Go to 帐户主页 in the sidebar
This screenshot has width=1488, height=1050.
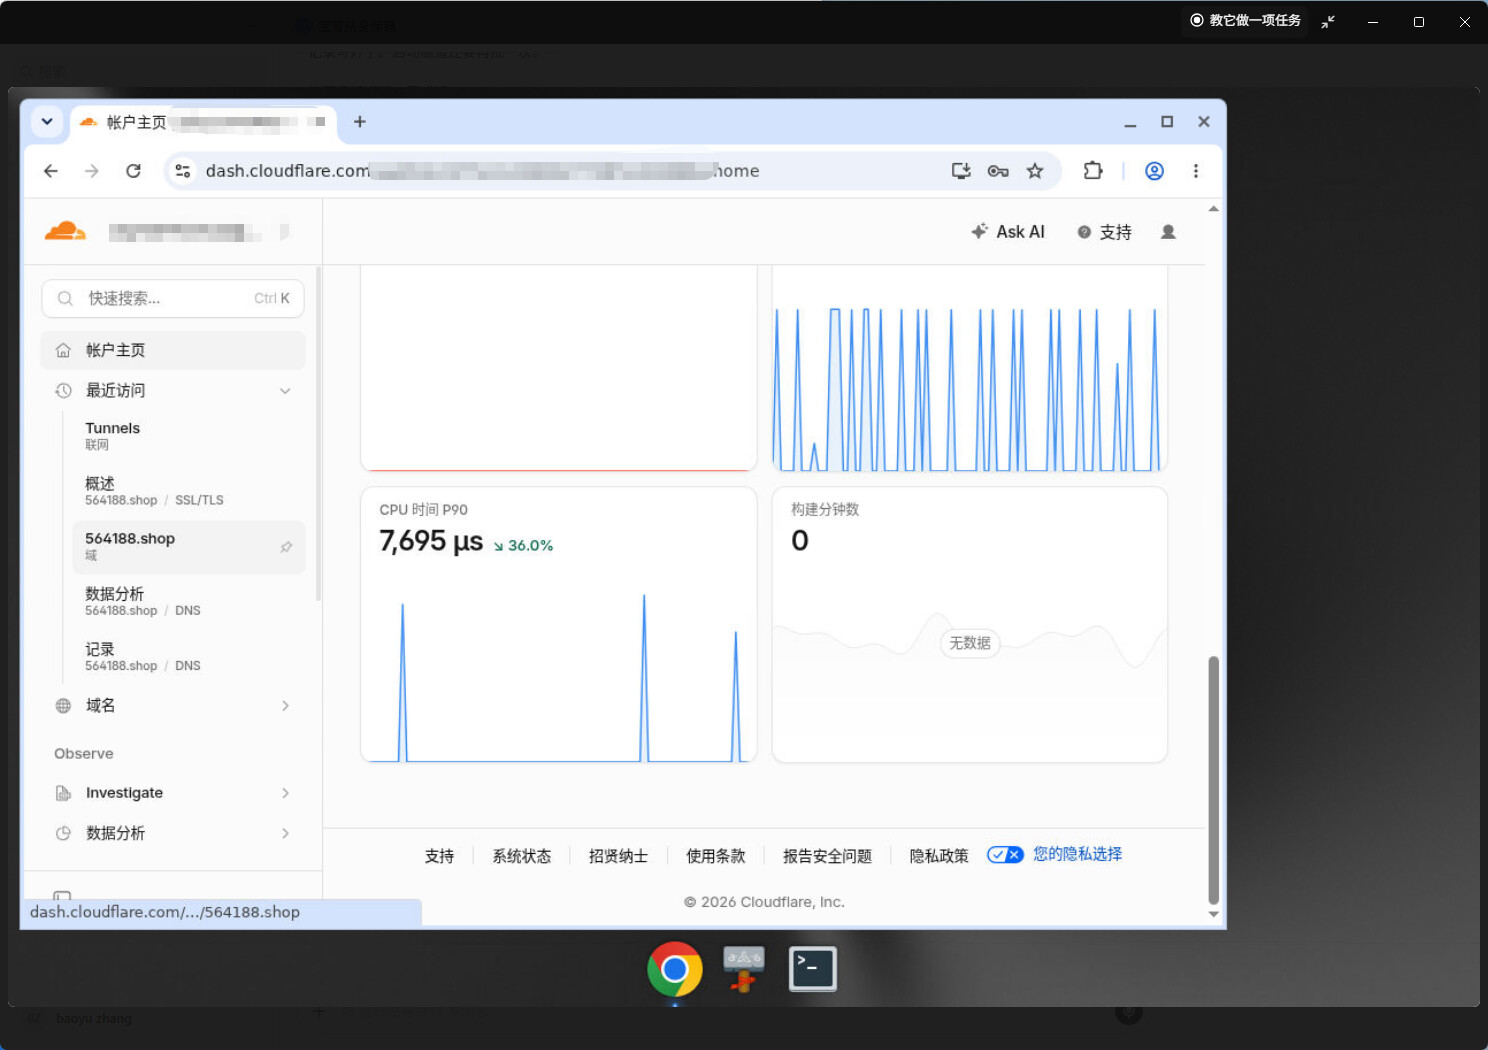point(173,350)
